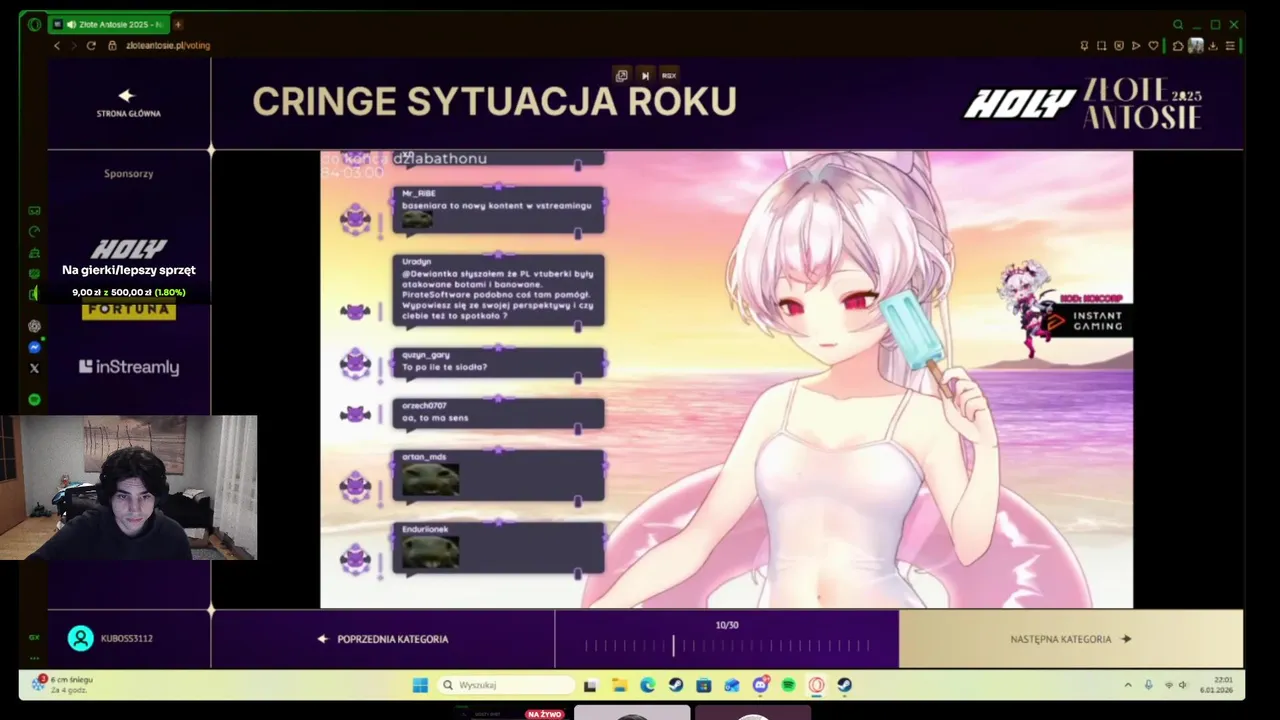Click the 10/30 category progress bar
The width and height of the screenshot is (1280, 720).
(x=727, y=645)
